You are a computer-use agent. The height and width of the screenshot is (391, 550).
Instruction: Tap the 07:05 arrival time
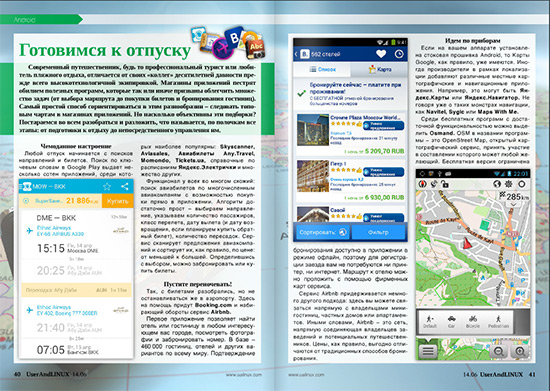point(51,350)
